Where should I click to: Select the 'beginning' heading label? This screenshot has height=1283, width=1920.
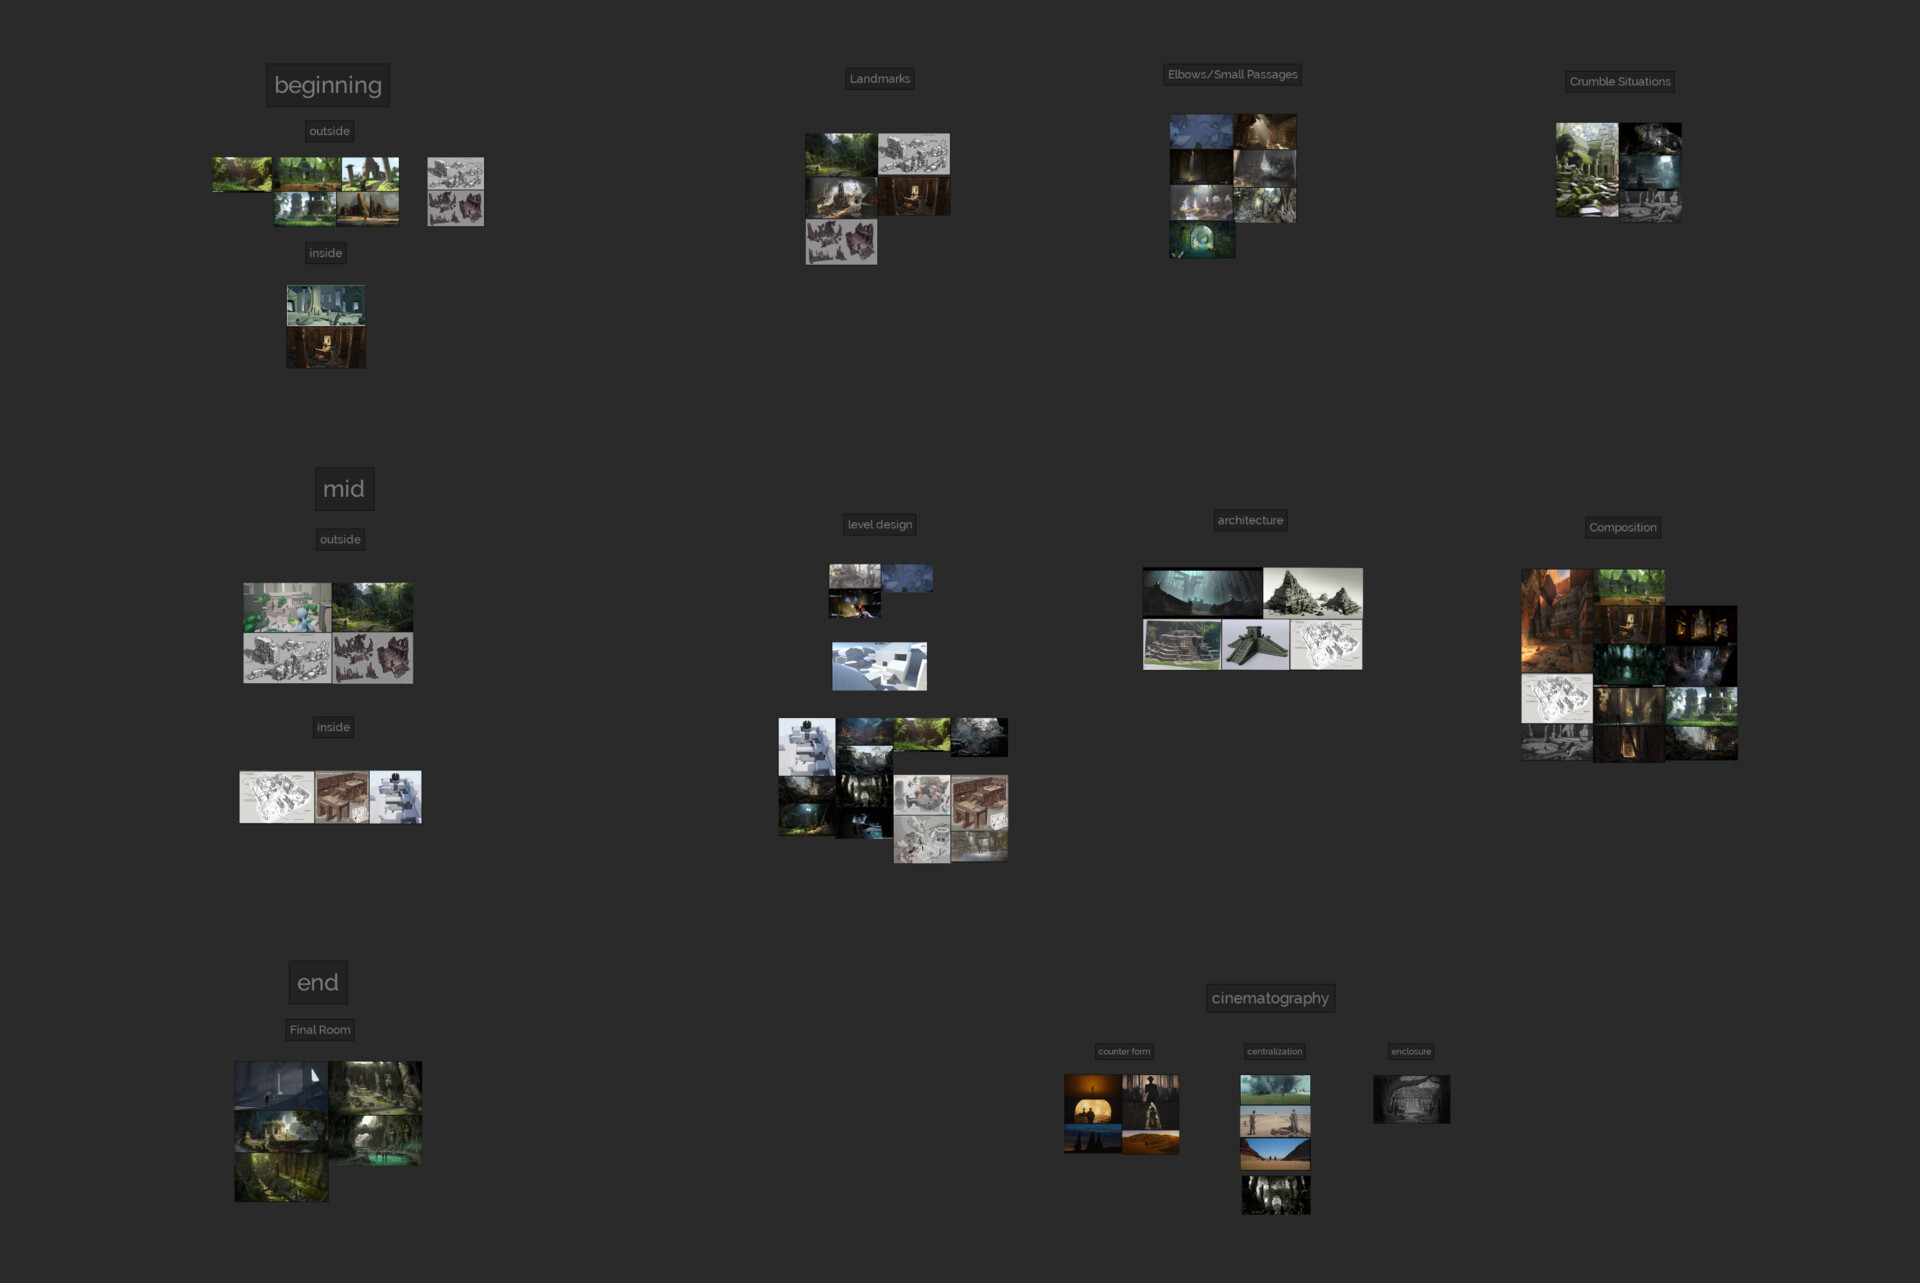pyautogui.click(x=327, y=86)
